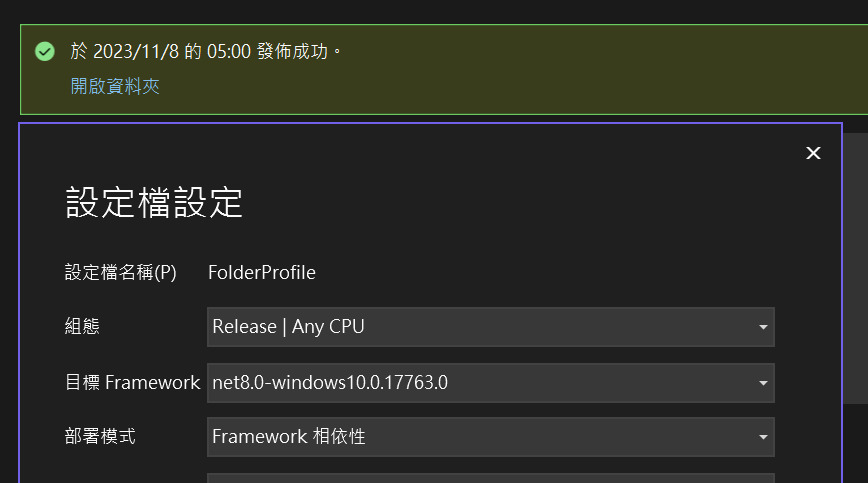Click the gray panel right of the dialog
868x483 pixels.
point(855,268)
